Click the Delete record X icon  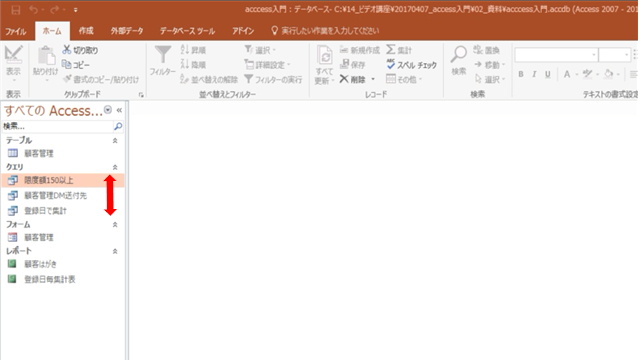[344, 79]
